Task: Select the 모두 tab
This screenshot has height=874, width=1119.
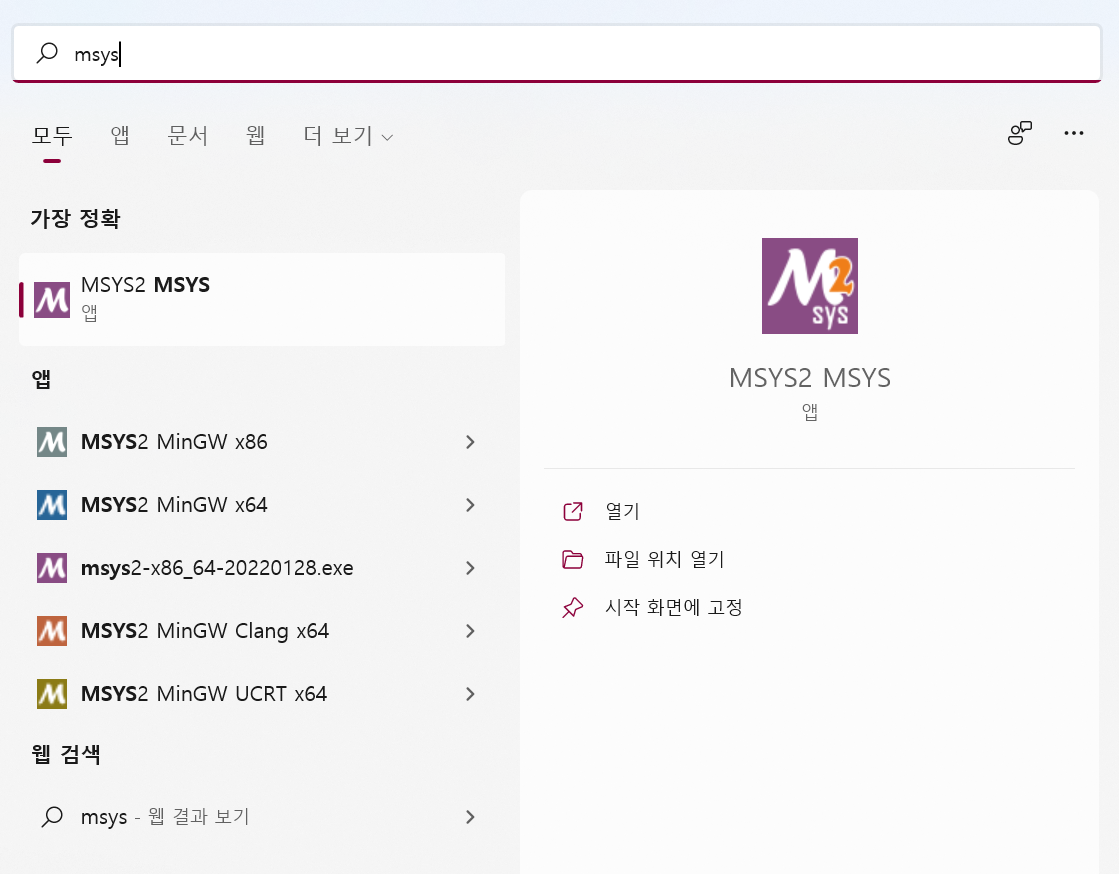Action: 51,135
